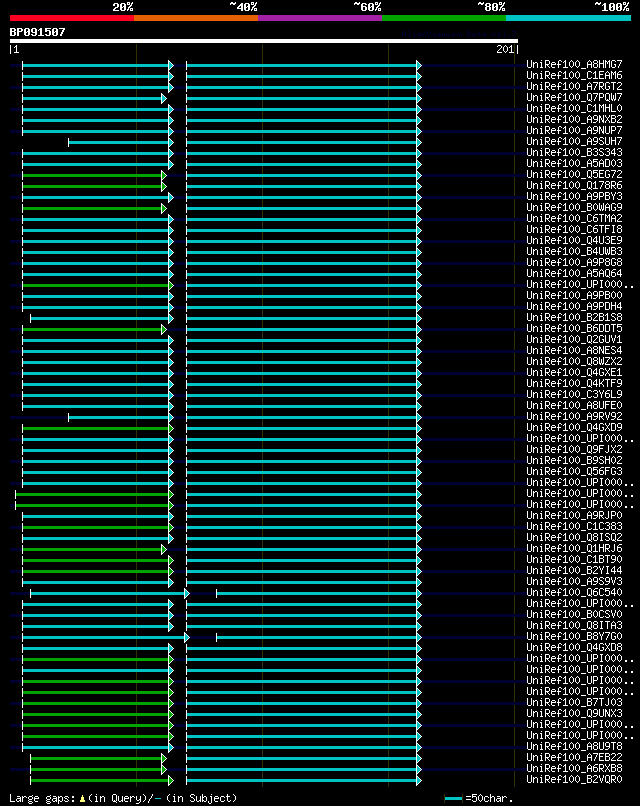Select the UniRef100_Q178R6 hit label

coord(574,185)
